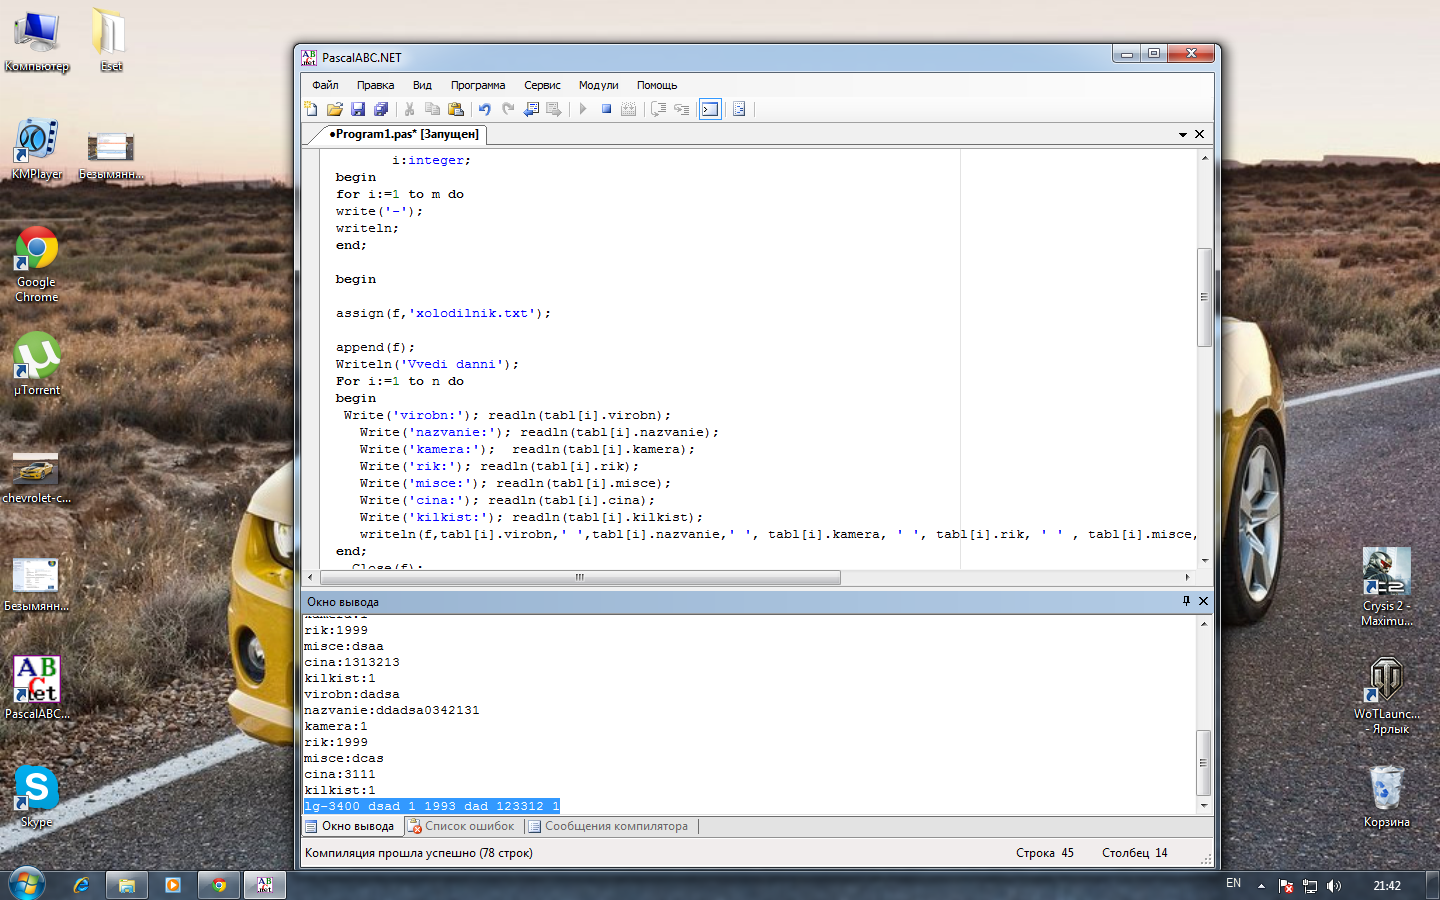Switch to Сообщения компилятора tab
Image resolution: width=1440 pixels, height=900 pixels.
pos(608,826)
